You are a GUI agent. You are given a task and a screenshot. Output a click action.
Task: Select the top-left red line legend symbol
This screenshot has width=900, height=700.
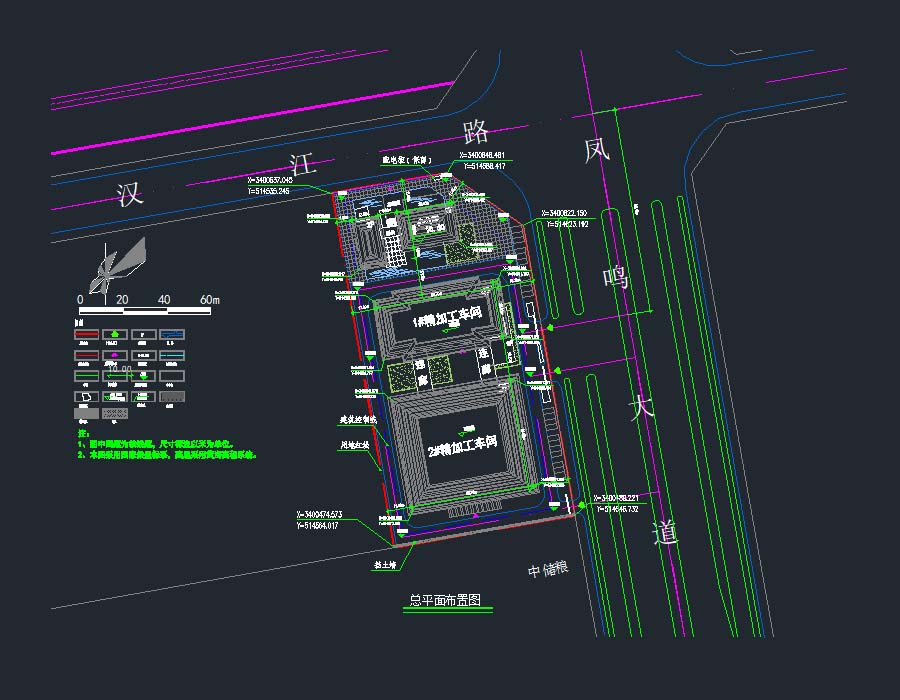[x=88, y=335]
